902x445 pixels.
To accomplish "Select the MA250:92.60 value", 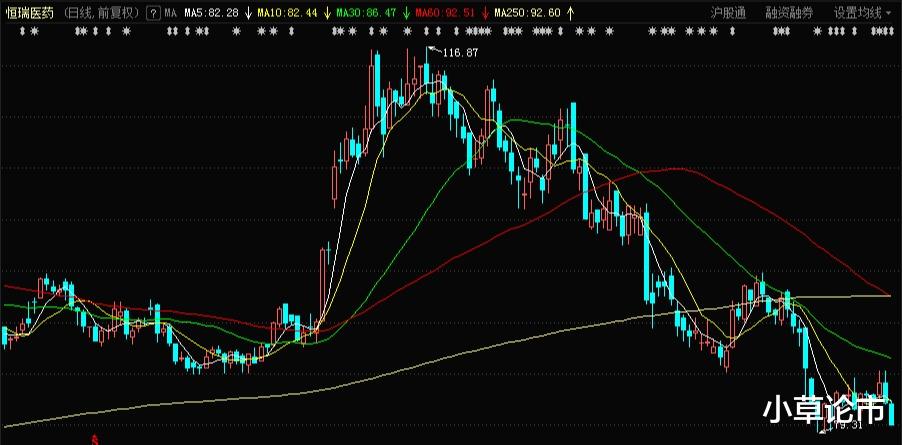I will [x=528, y=13].
